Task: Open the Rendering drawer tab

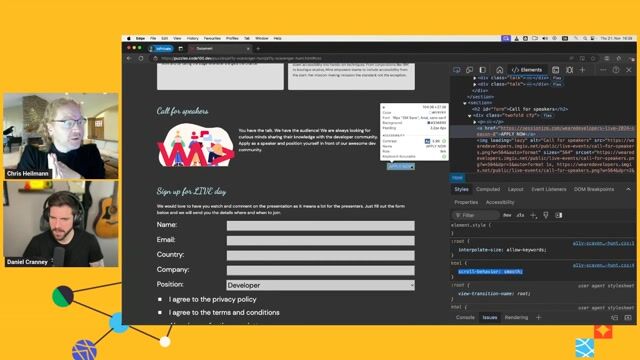Action: tap(516, 317)
